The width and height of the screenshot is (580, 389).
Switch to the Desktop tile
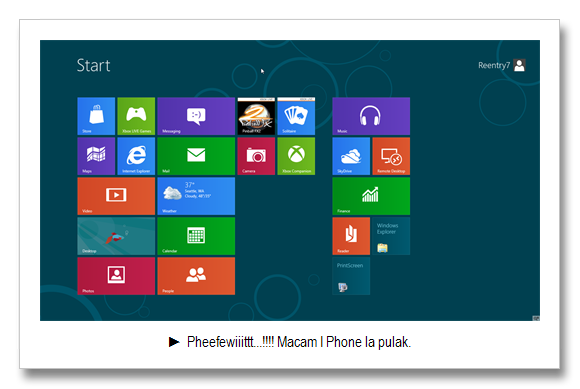[116, 236]
